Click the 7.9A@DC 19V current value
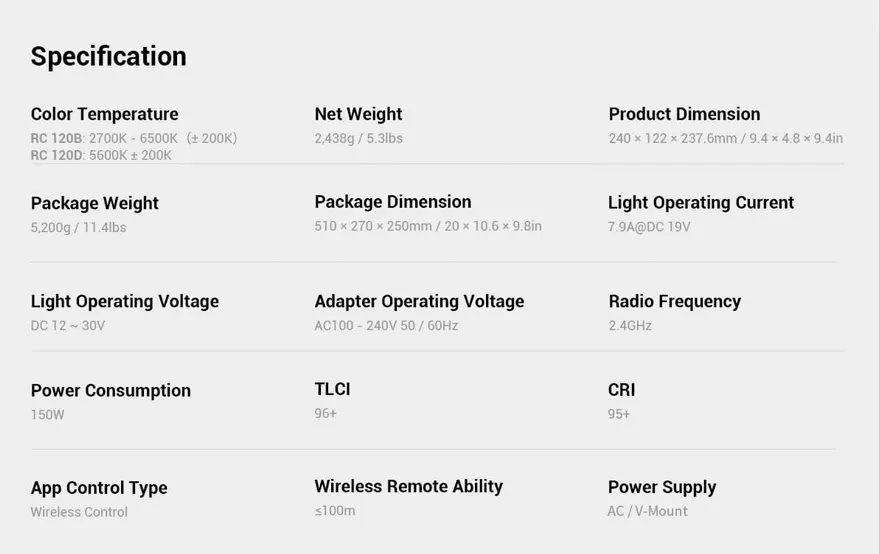 tap(649, 227)
